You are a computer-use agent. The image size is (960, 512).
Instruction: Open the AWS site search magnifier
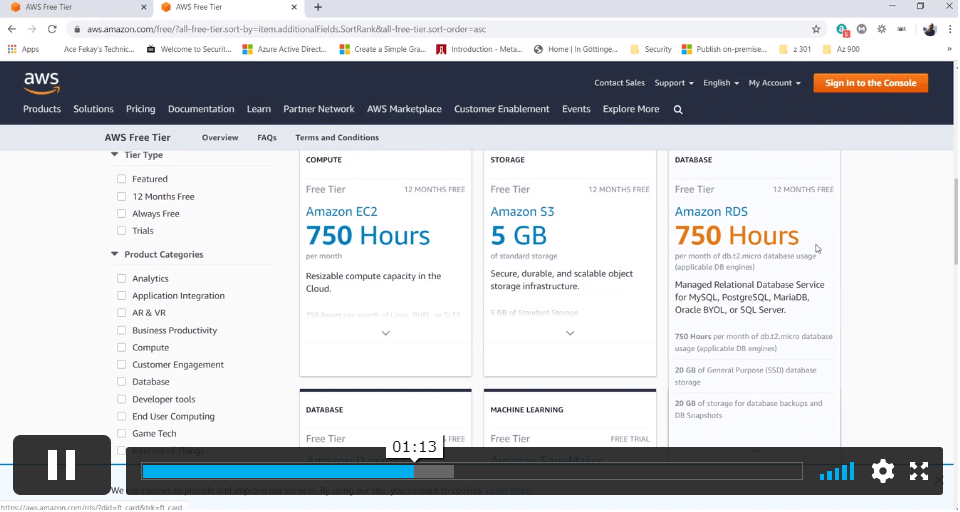click(678, 110)
